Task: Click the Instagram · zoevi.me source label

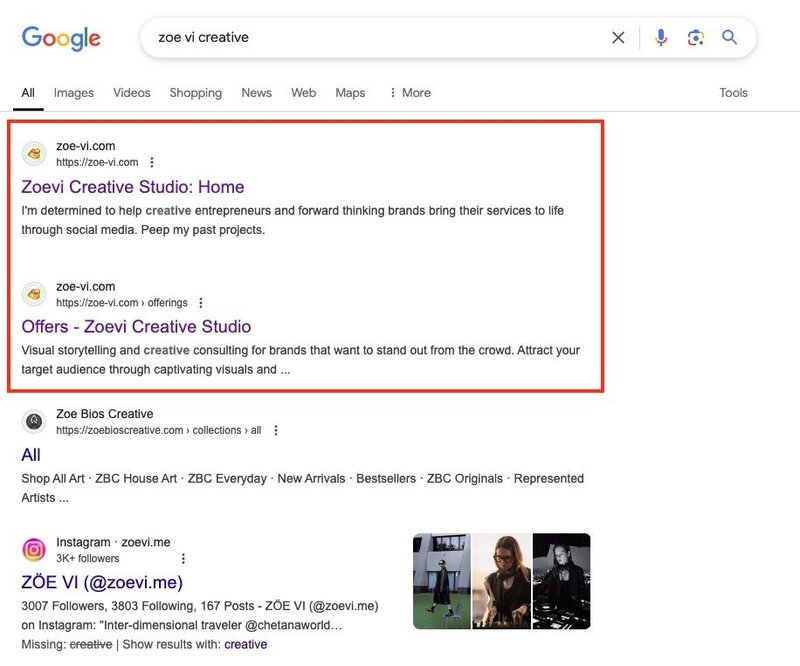Action: point(113,542)
